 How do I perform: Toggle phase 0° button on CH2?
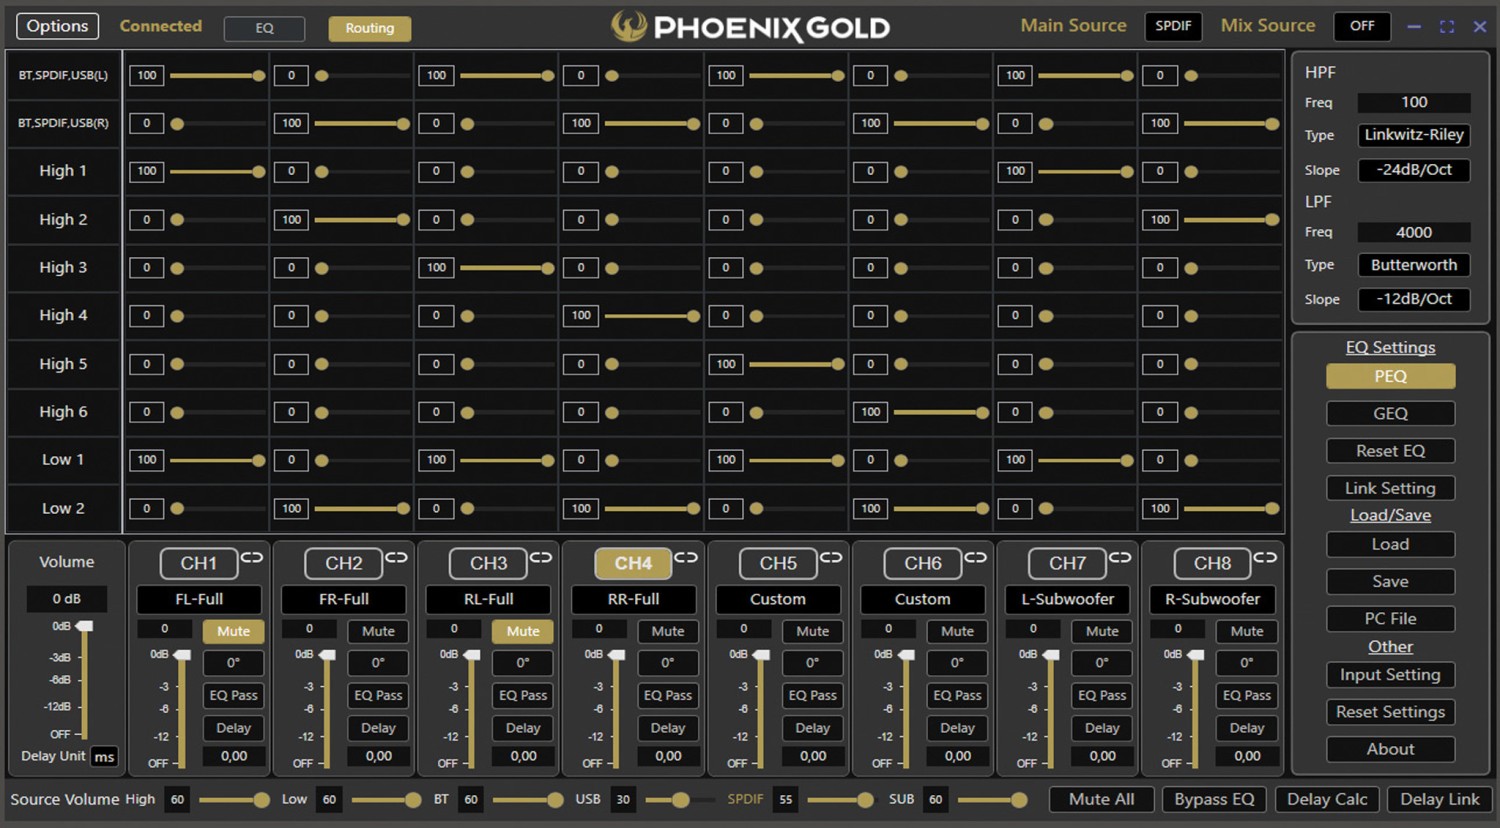pos(378,663)
